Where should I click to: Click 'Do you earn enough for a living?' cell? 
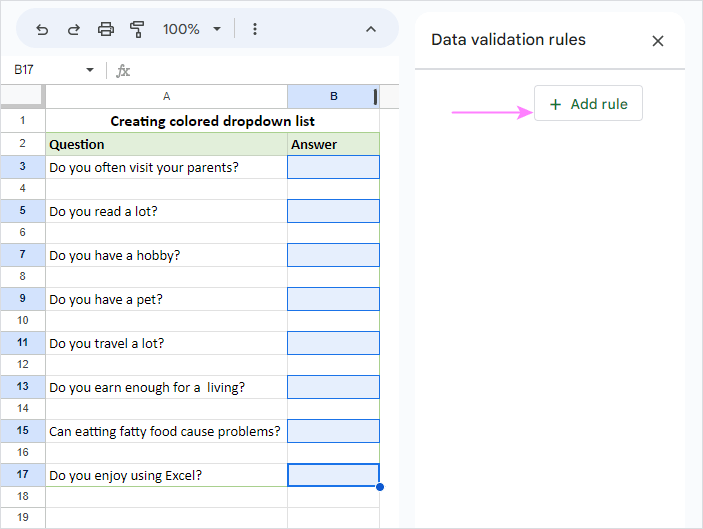coord(166,387)
